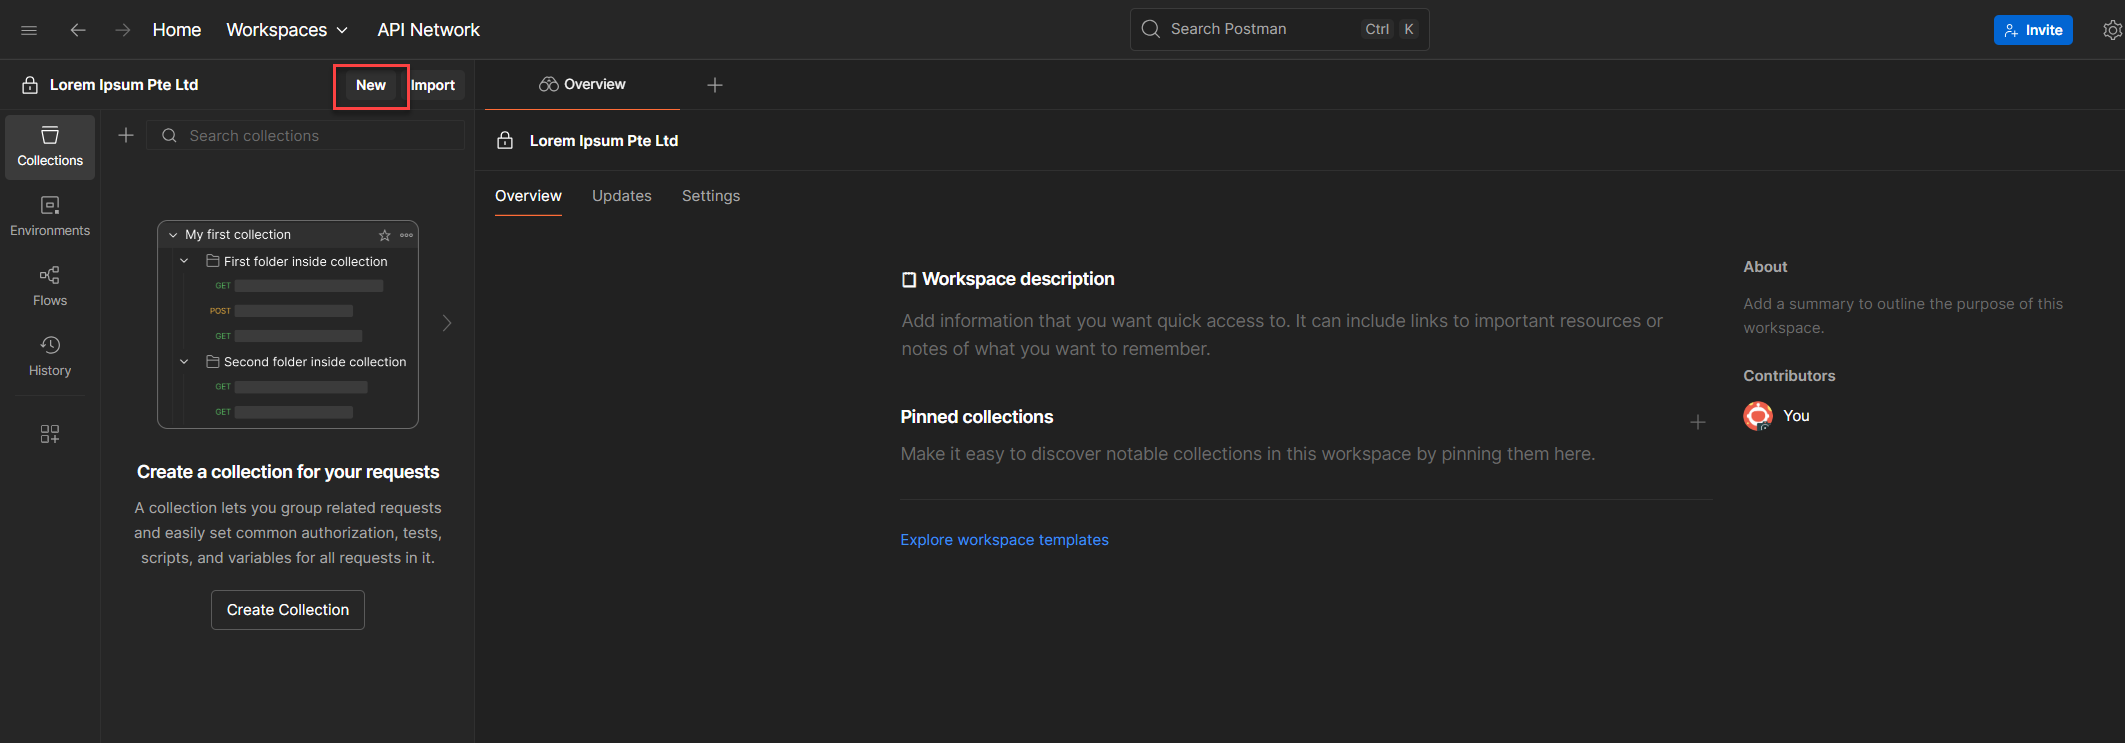The height and width of the screenshot is (743, 2125).
Task: Collapse First folder inside collection
Action: (184, 261)
